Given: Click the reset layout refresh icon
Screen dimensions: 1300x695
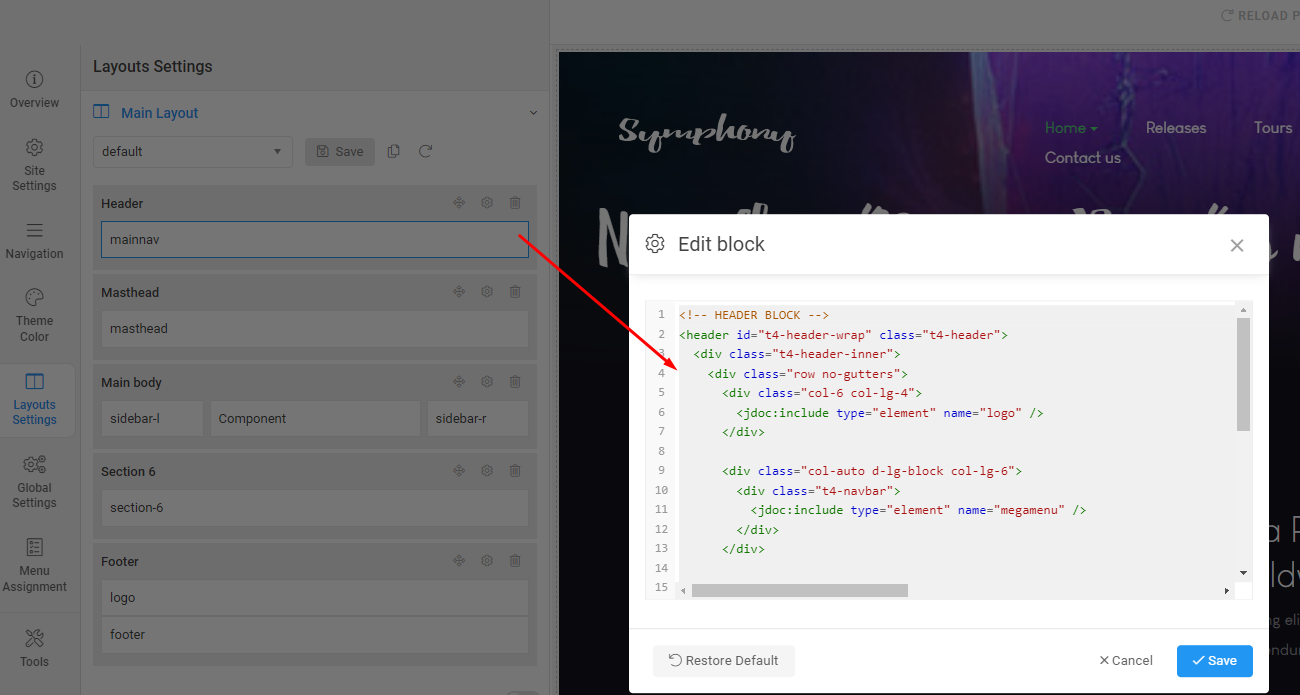Looking at the screenshot, I should [x=425, y=151].
